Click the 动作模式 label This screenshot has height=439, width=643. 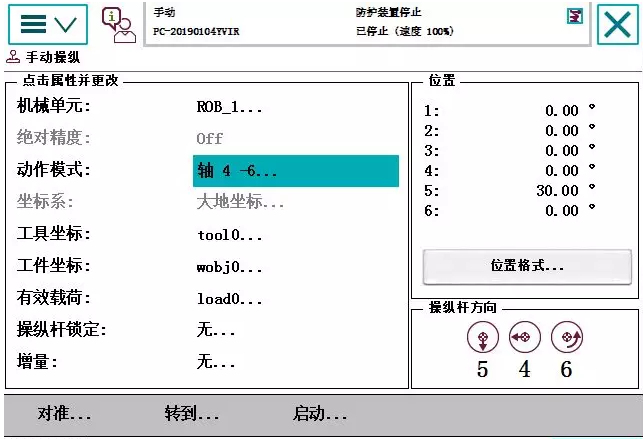(53, 169)
